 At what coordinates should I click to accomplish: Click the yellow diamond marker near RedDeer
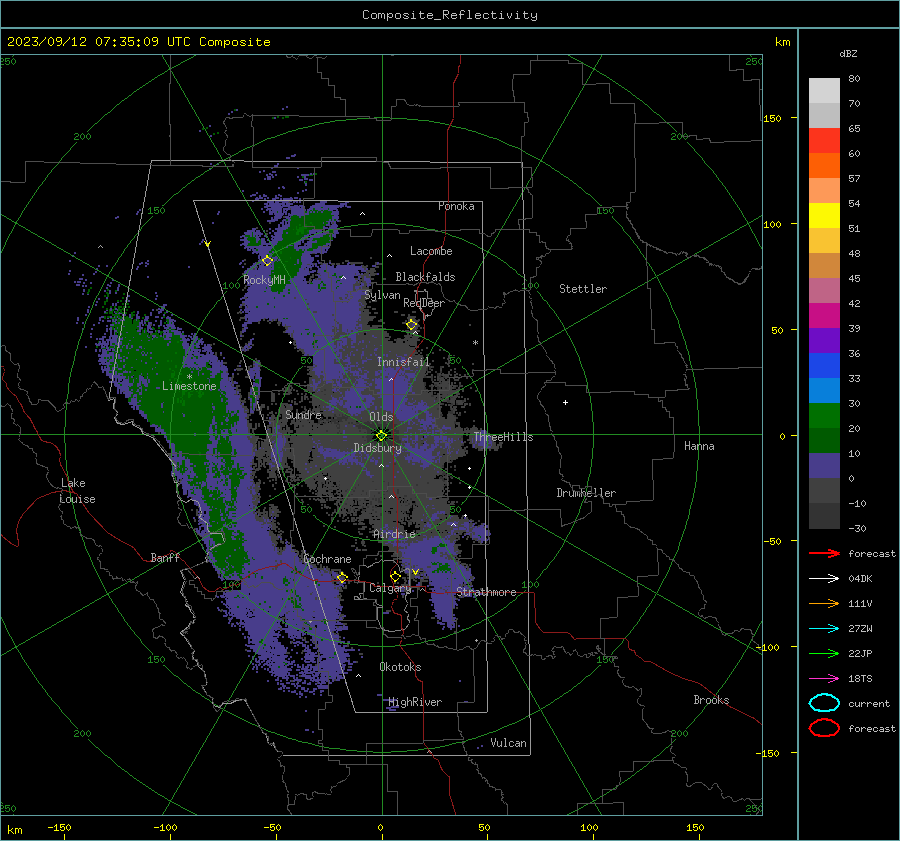pos(412,325)
